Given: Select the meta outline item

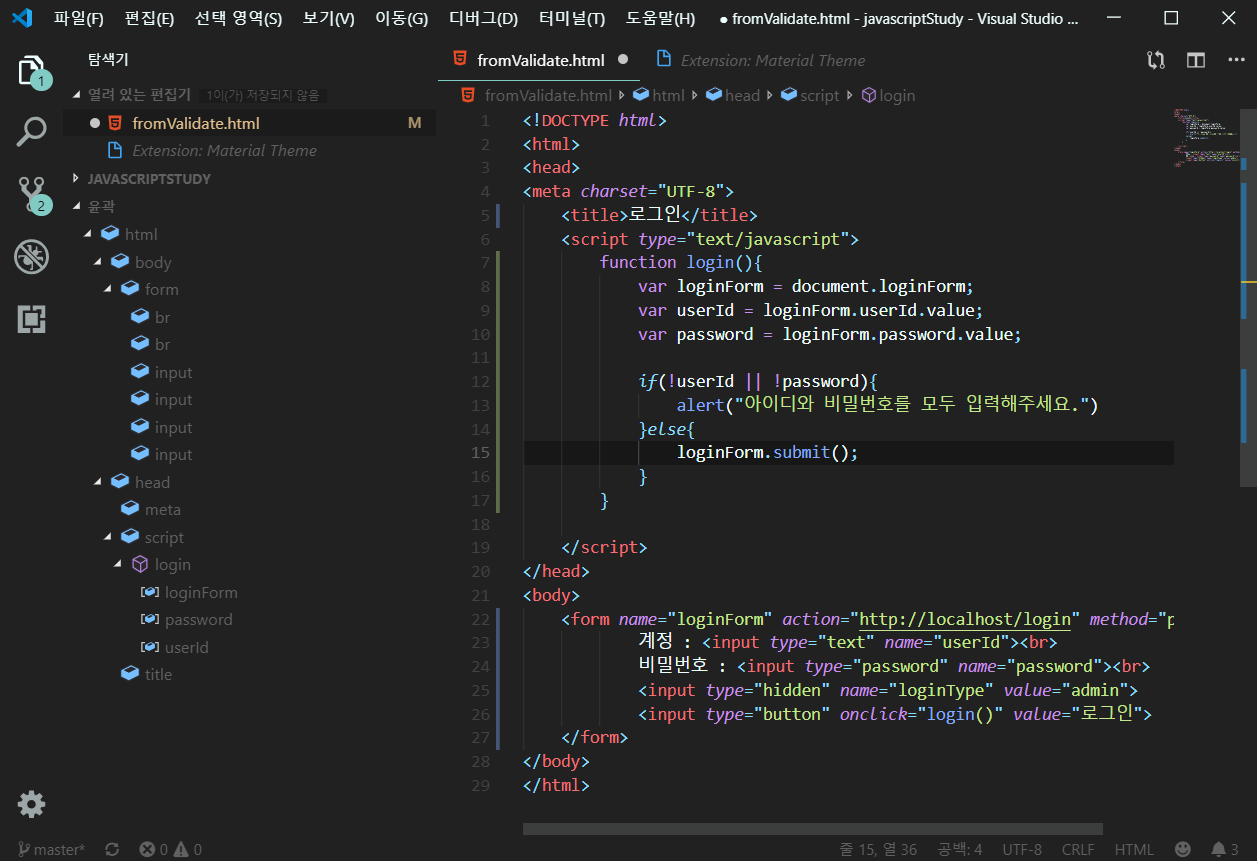Looking at the screenshot, I should click(163, 510).
